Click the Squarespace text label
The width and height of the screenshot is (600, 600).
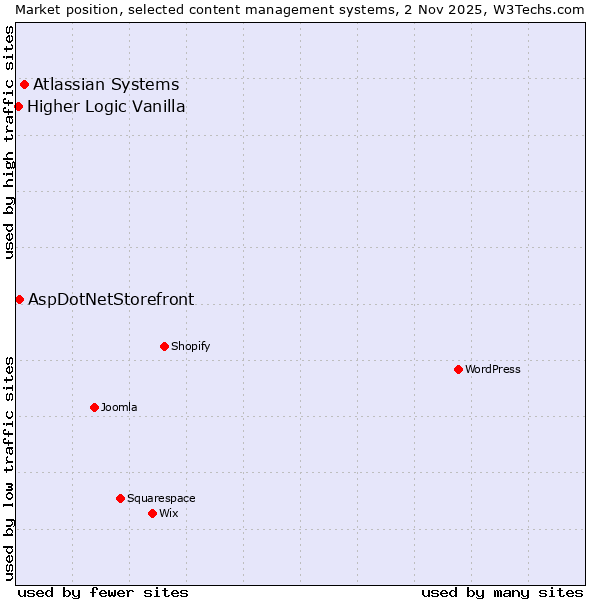(161, 499)
